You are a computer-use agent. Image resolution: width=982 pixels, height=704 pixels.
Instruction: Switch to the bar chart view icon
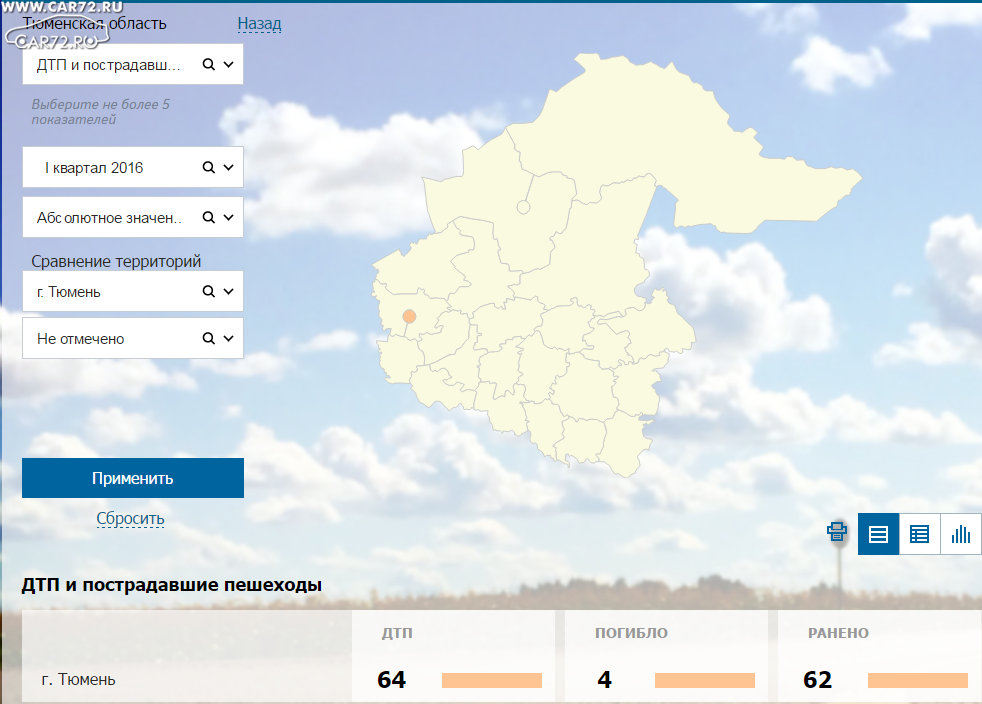[x=961, y=534]
